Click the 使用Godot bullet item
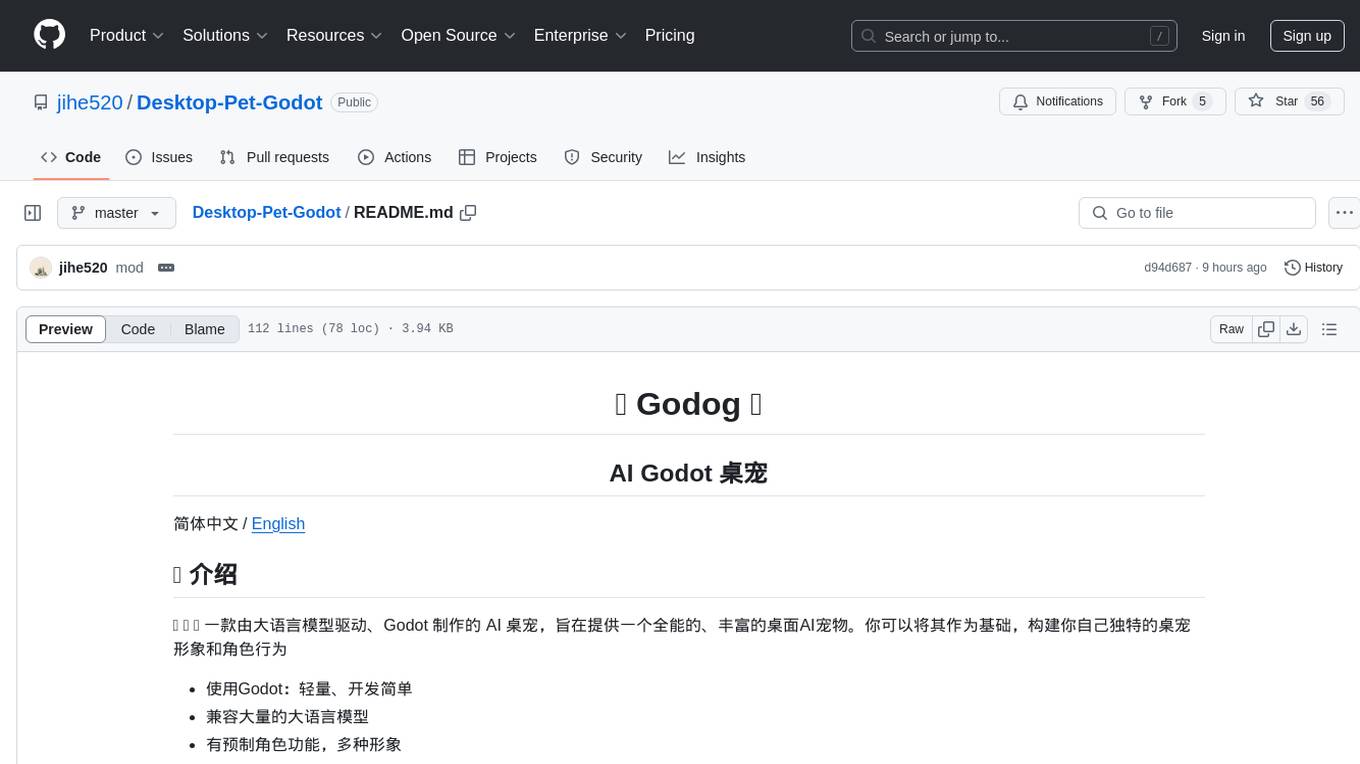The image size is (1360, 764). click(309, 689)
